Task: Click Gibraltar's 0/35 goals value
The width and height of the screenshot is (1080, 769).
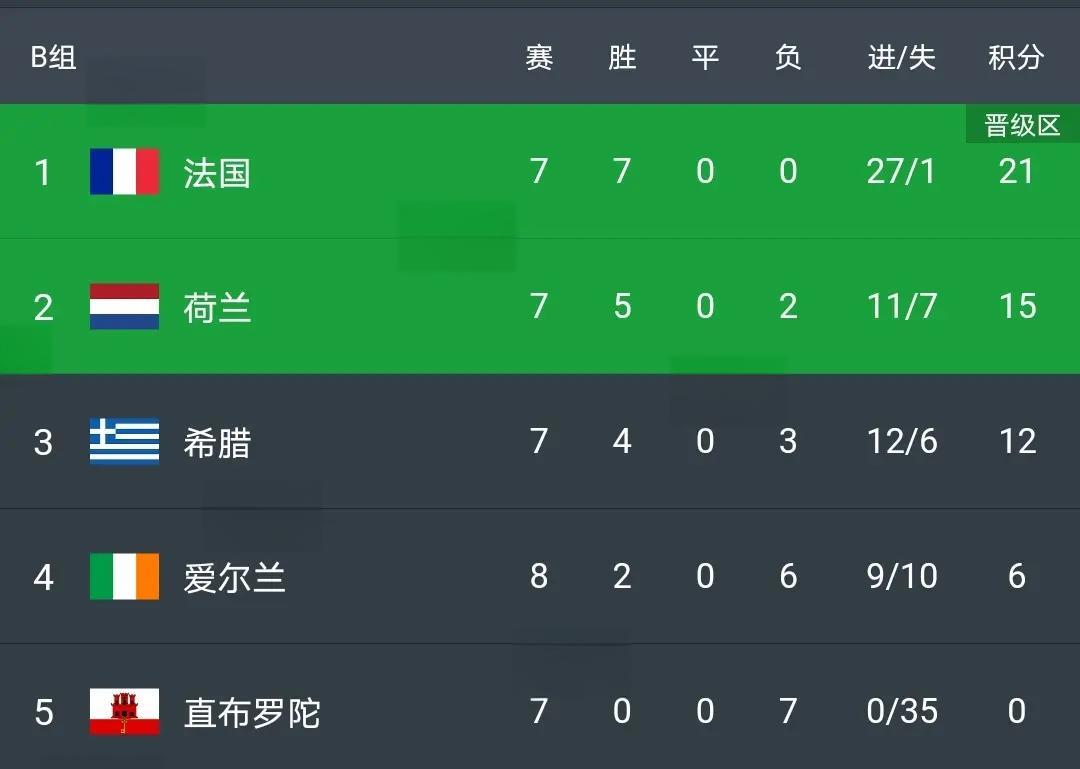Action: point(901,711)
